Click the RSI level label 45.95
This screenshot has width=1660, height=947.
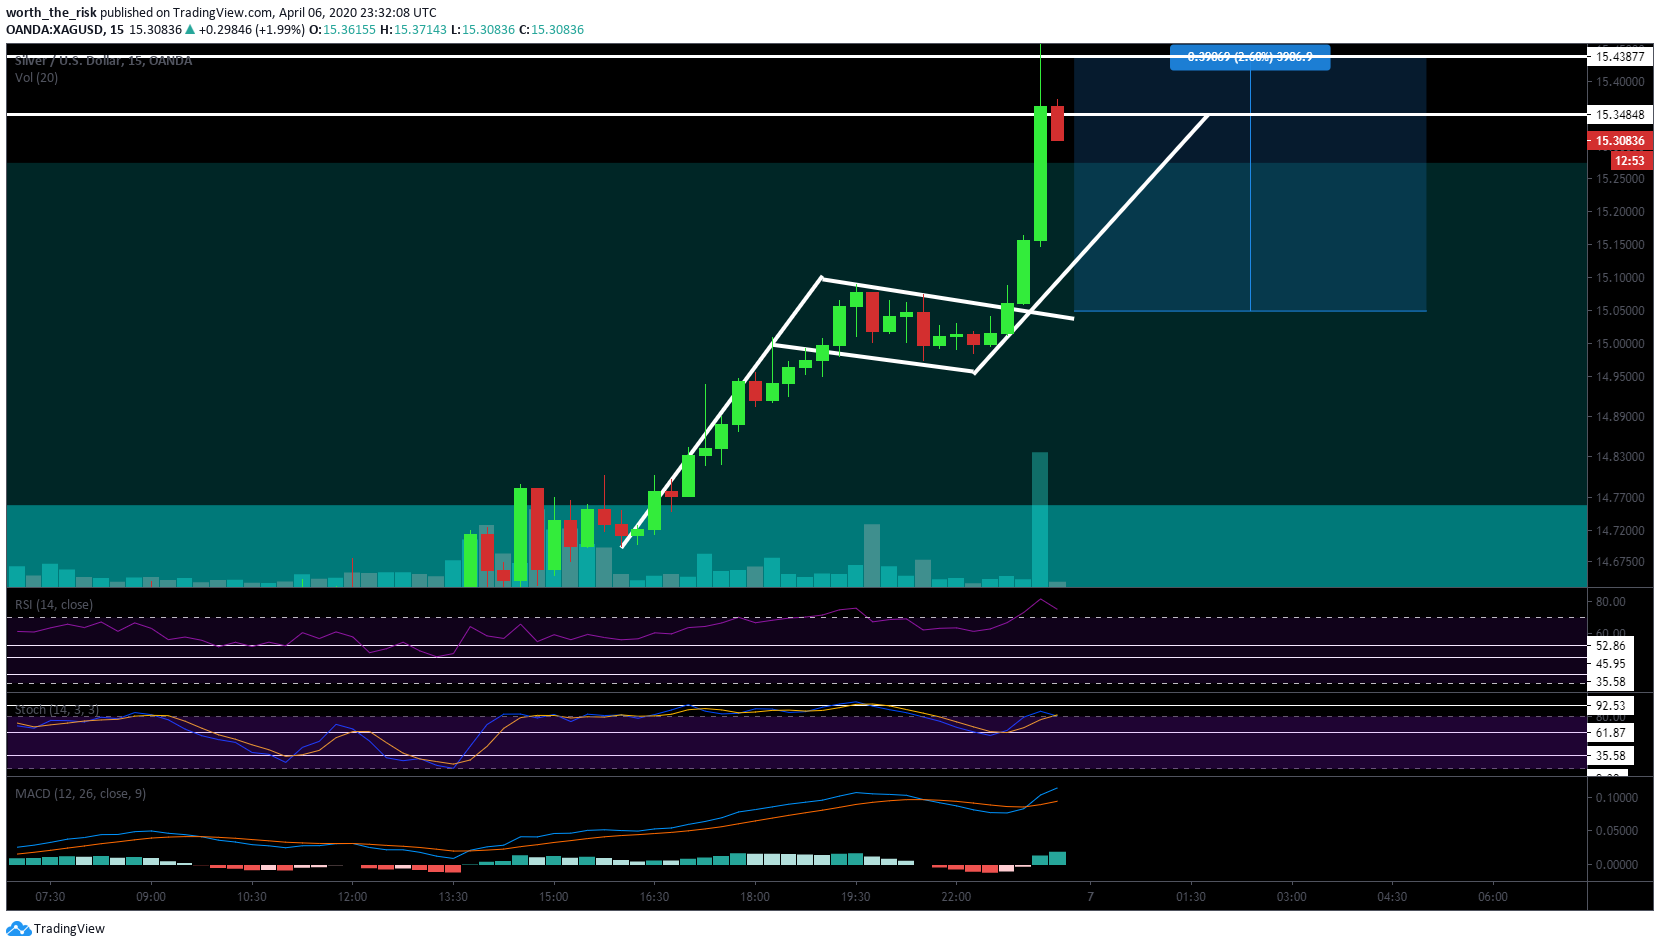(x=1611, y=664)
